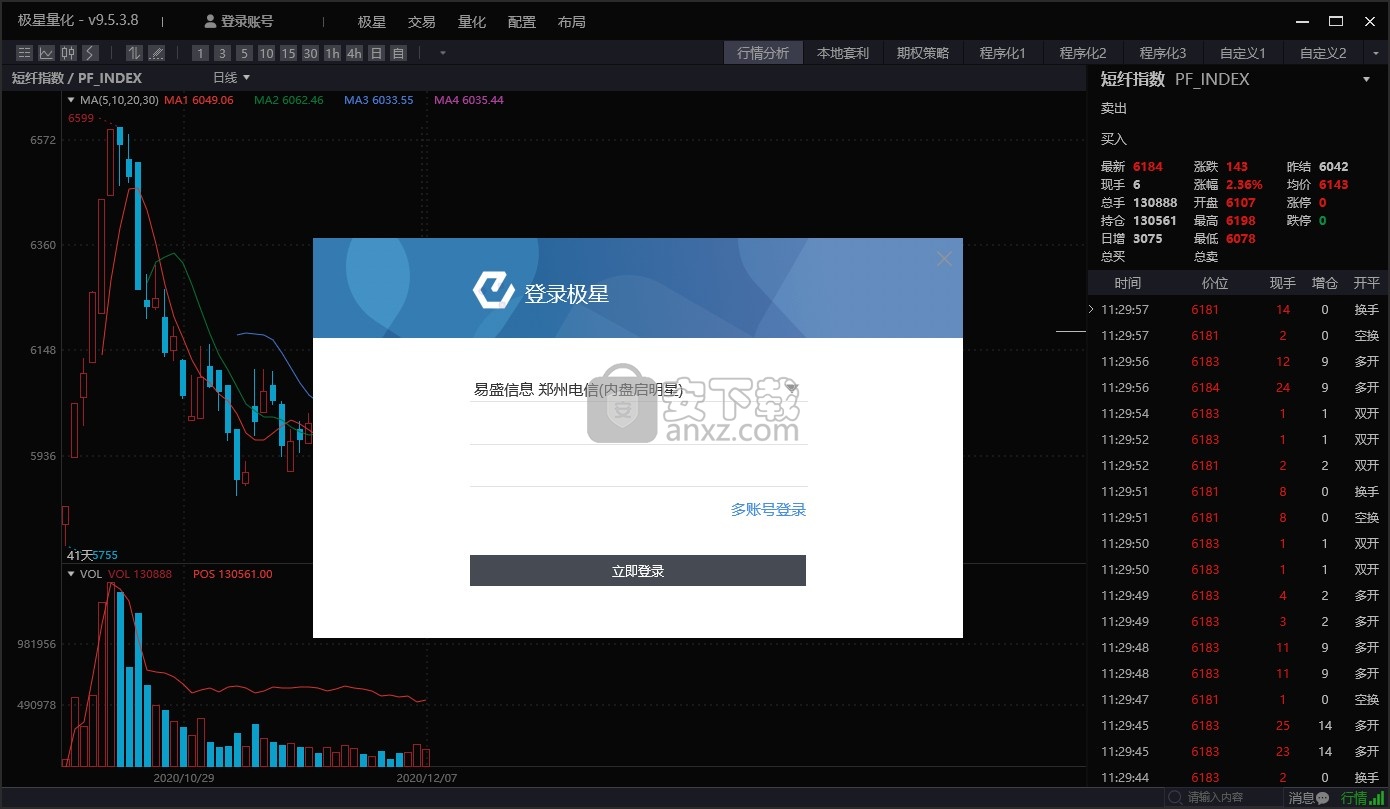The image size is (1390, 809).
Task: Click the up-down arrows trading icon
Action: (x=134, y=53)
